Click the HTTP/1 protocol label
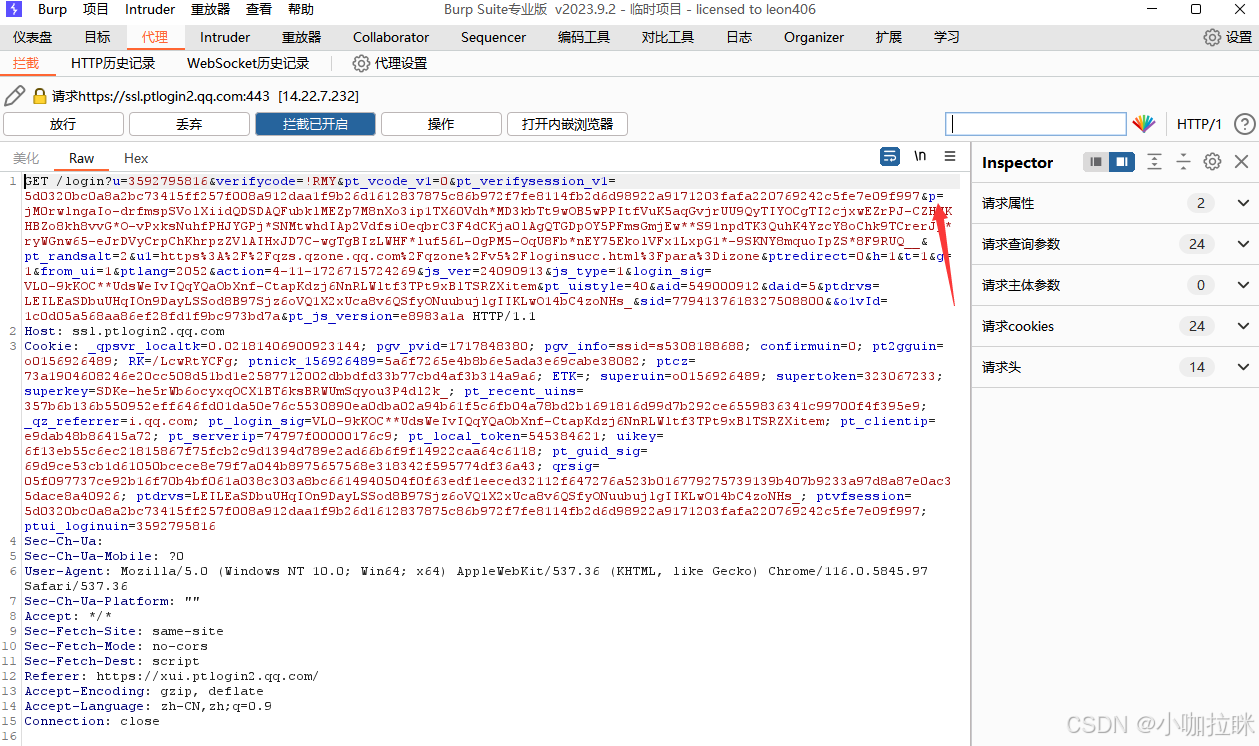1259x746 pixels. tap(1199, 124)
